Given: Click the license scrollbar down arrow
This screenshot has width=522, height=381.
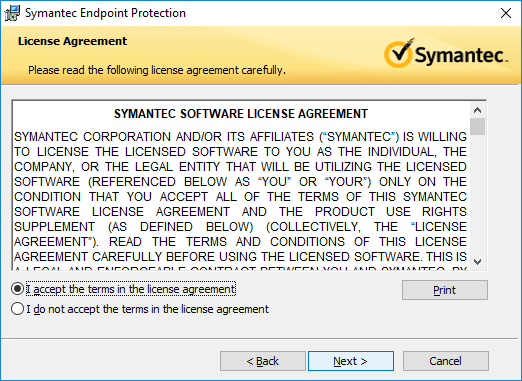Looking at the screenshot, I should click(477, 262).
